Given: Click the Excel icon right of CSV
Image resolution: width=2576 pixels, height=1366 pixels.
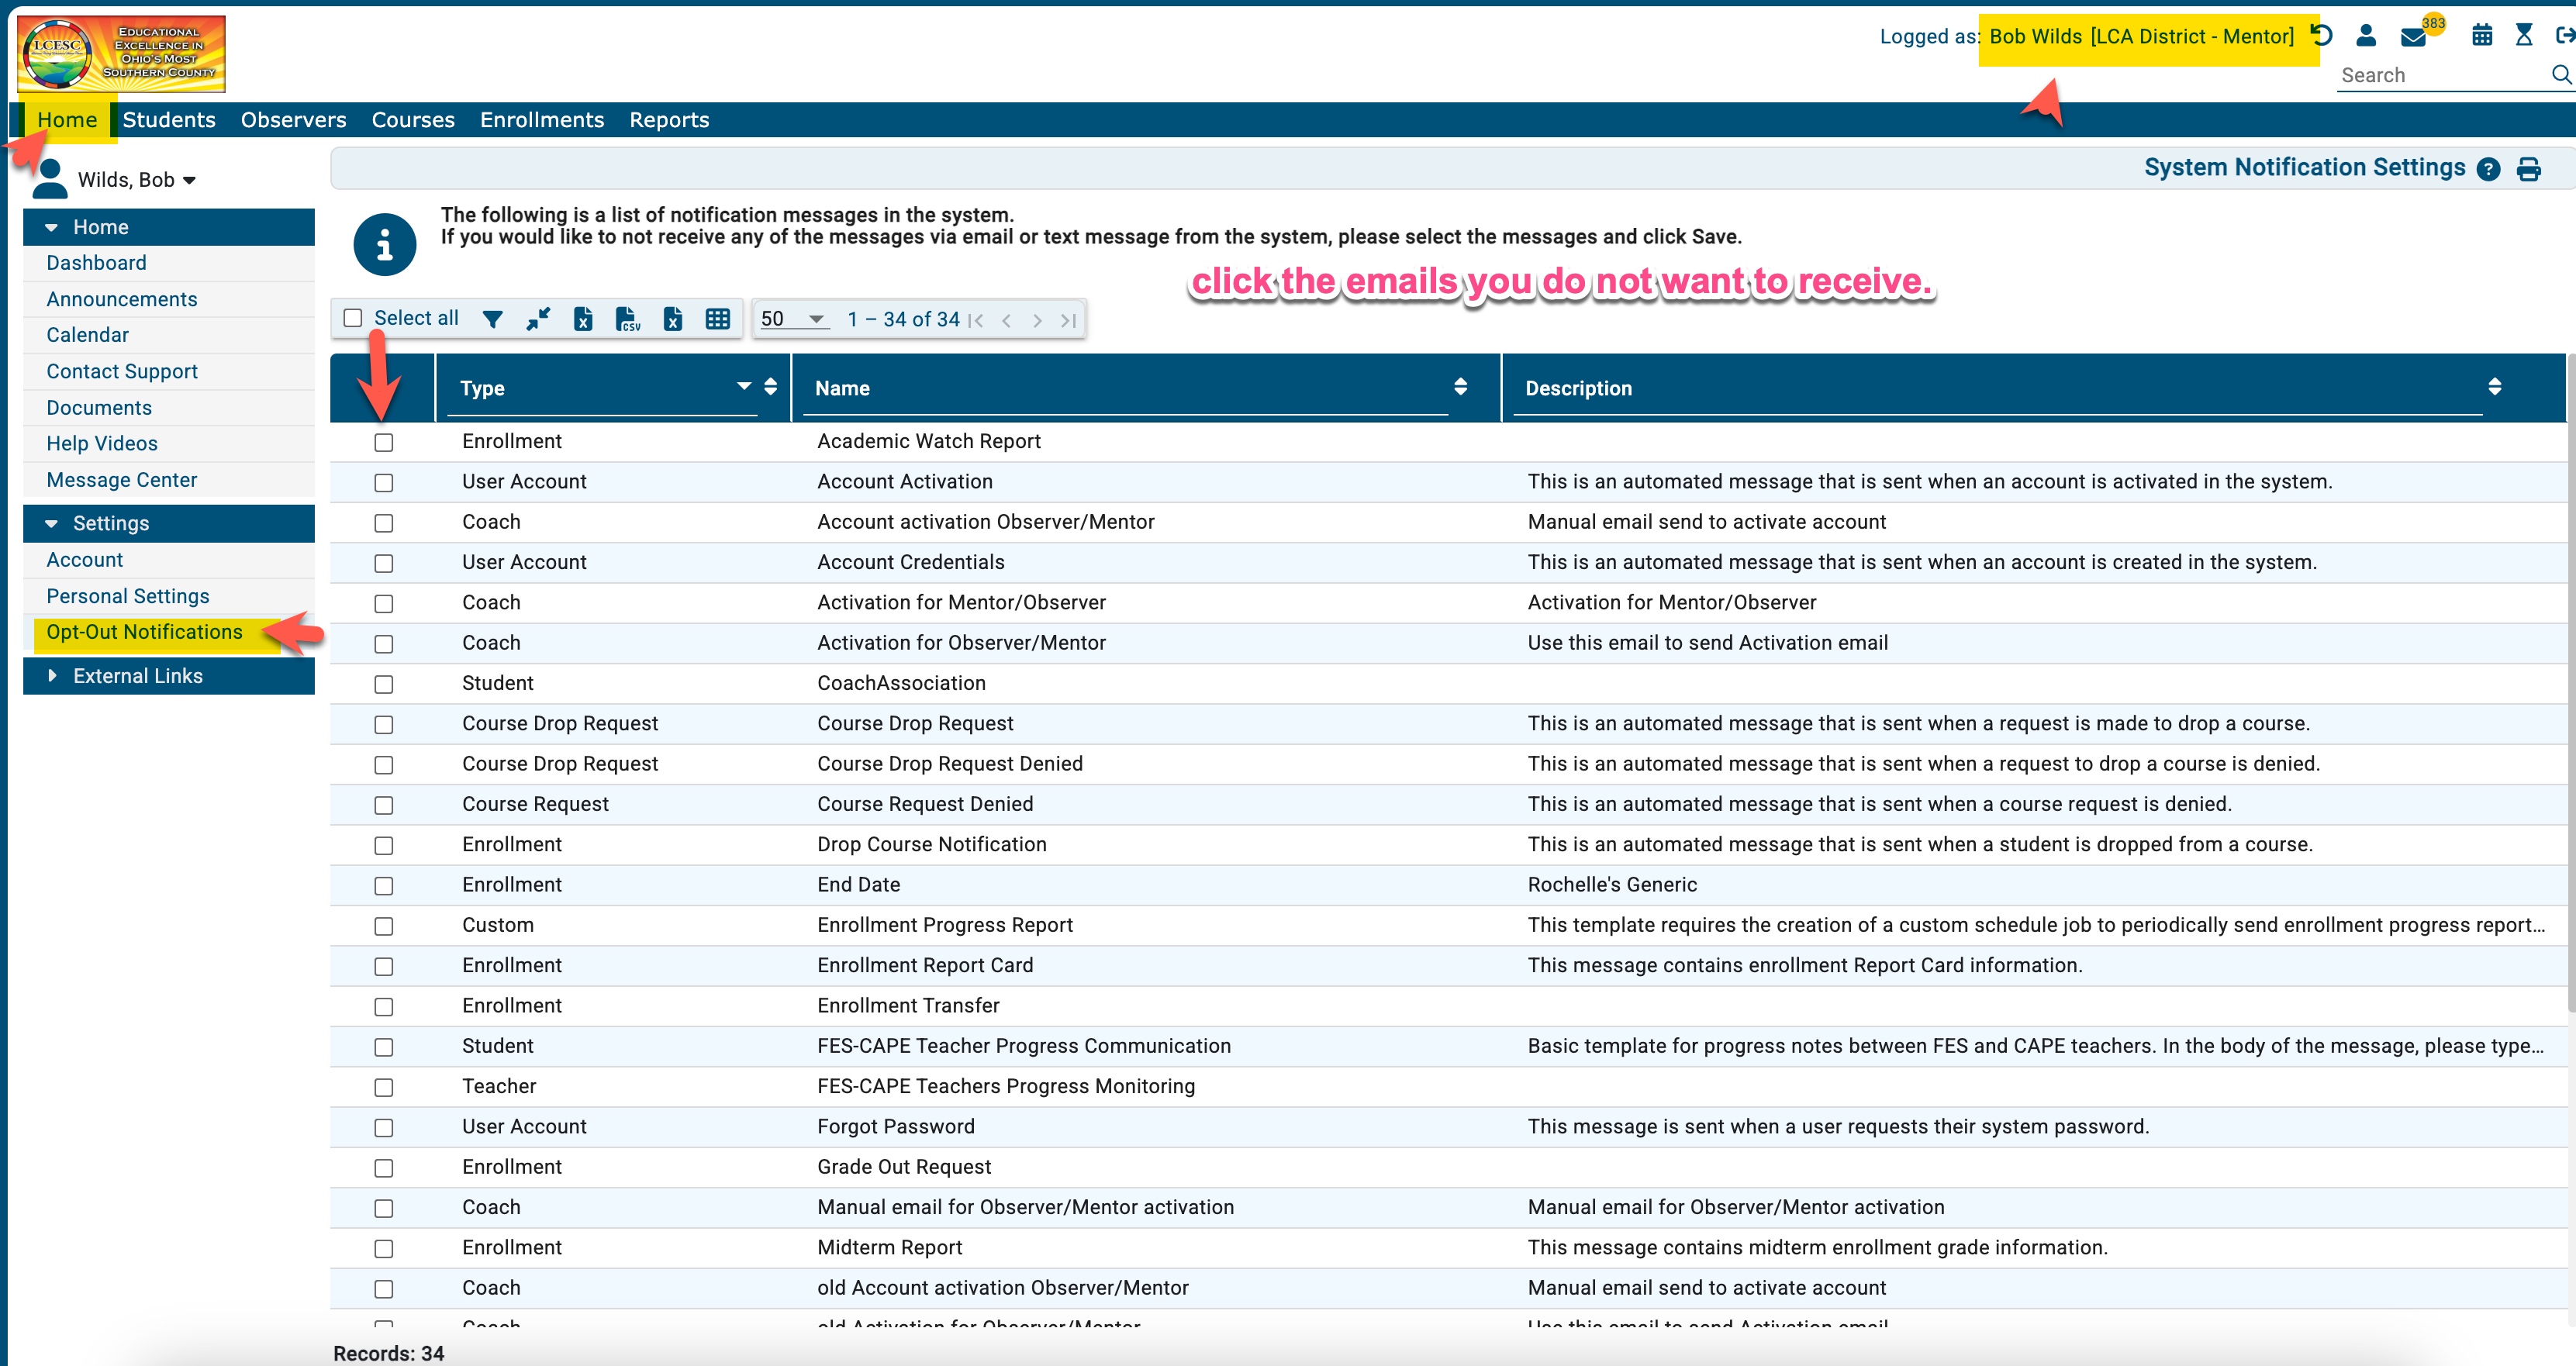Looking at the screenshot, I should (673, 319).
